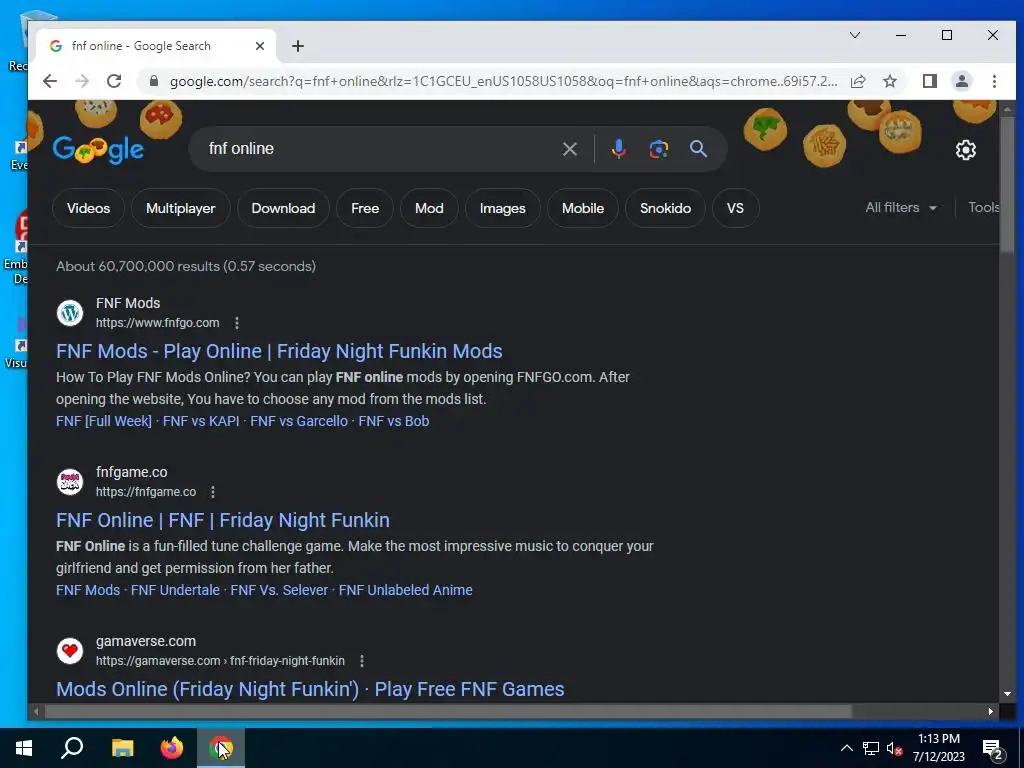Image resolution: width=1024 pixels, height=768 pixels.
Task: Click the search box with fnf online
Action: 379,149
